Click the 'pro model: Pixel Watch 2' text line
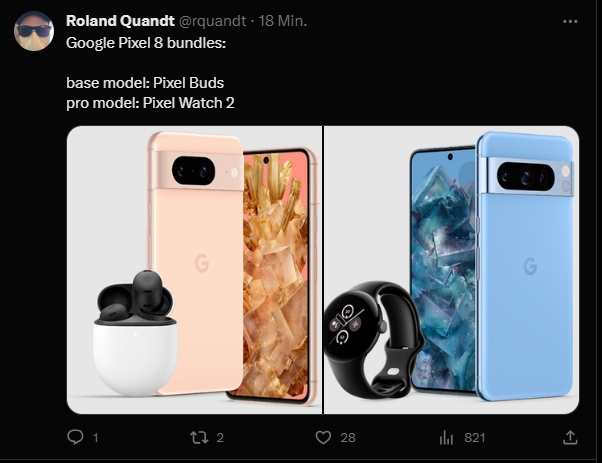This screenshot has width=602, height=463. pos(150,103)
